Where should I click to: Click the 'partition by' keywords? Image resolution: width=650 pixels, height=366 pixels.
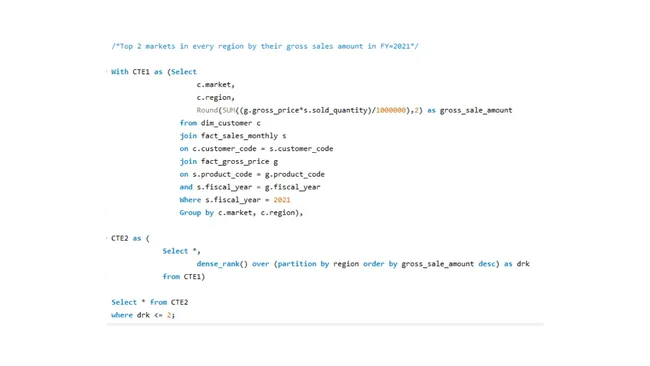(x=303, y=264)
